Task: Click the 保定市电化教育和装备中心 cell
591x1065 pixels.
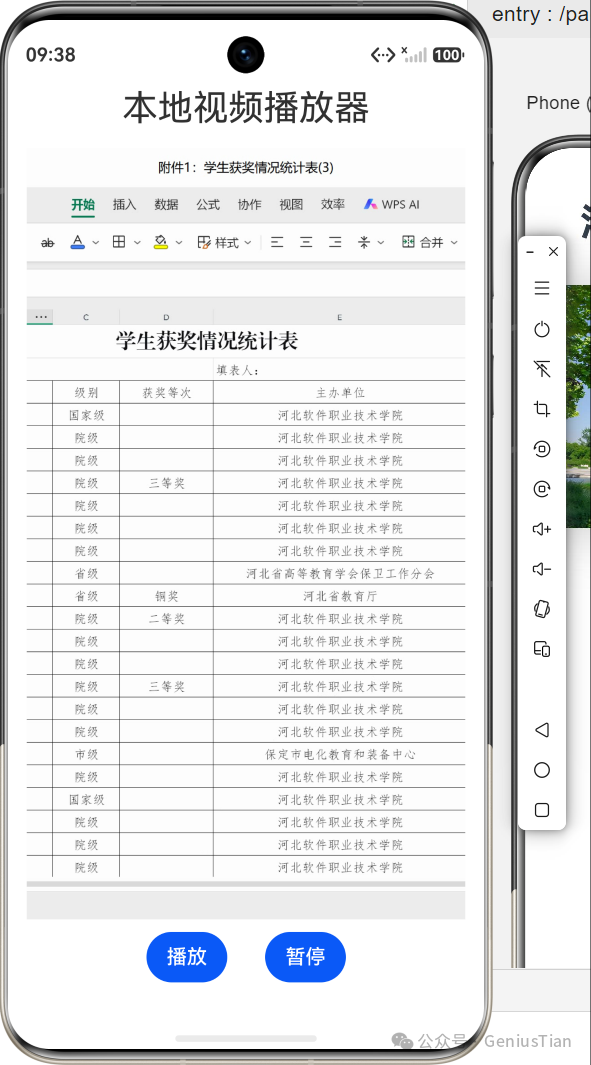Action: (340, 755)
